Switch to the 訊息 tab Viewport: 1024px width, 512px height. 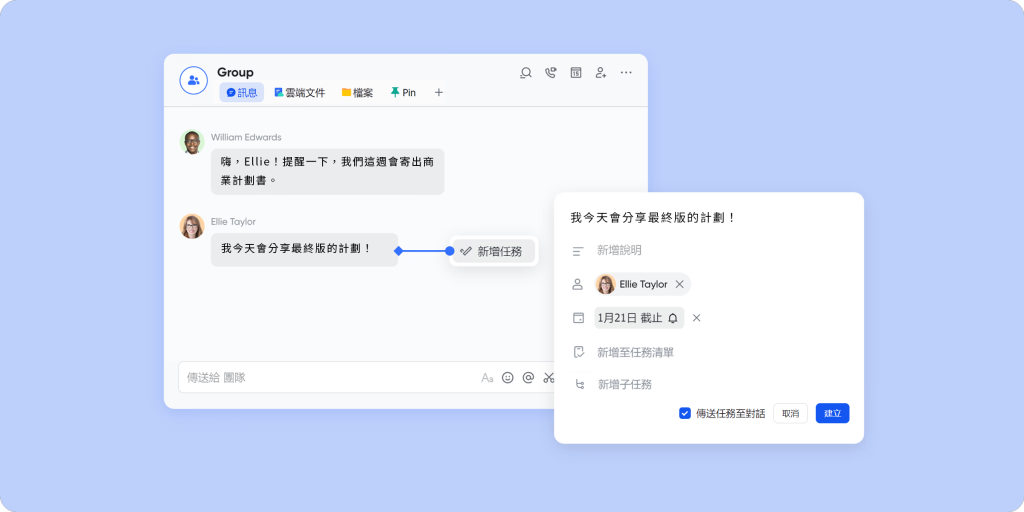(242, 93)
